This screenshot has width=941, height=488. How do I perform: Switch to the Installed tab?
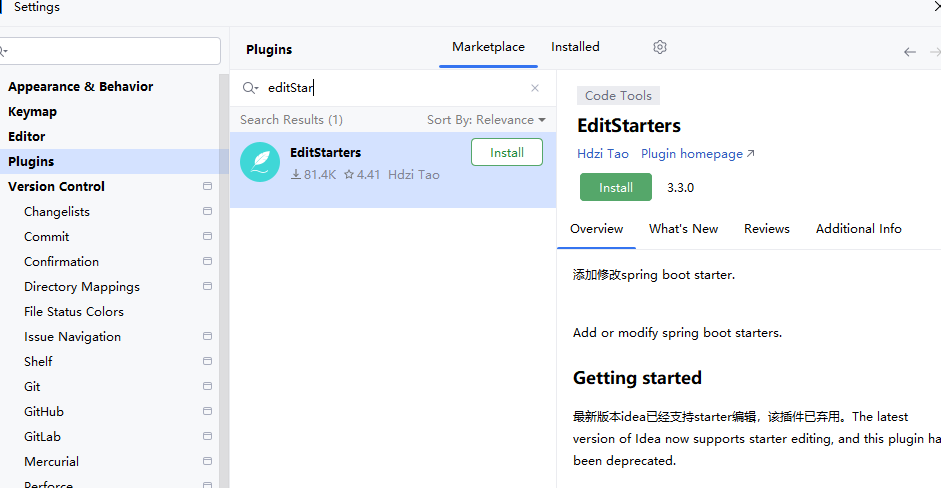(x=575, y=47)
